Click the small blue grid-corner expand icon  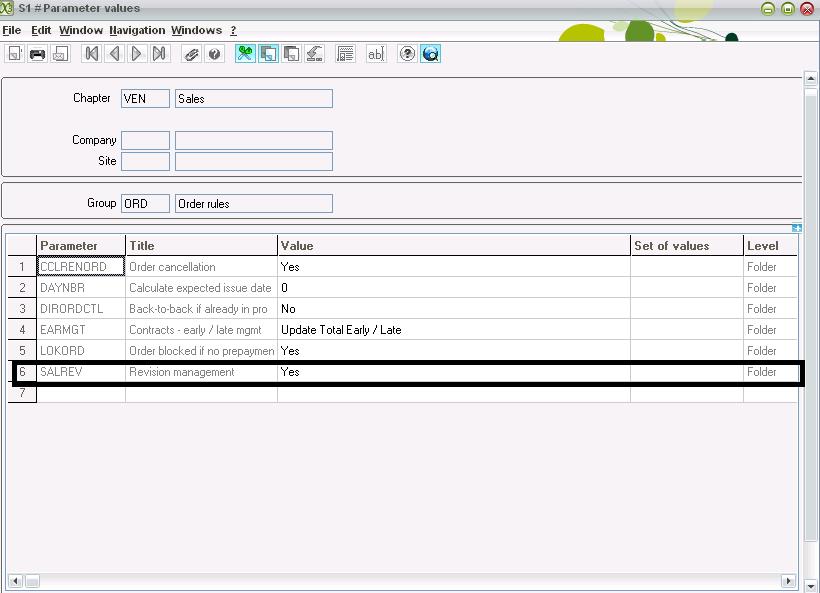click(796, 228)
